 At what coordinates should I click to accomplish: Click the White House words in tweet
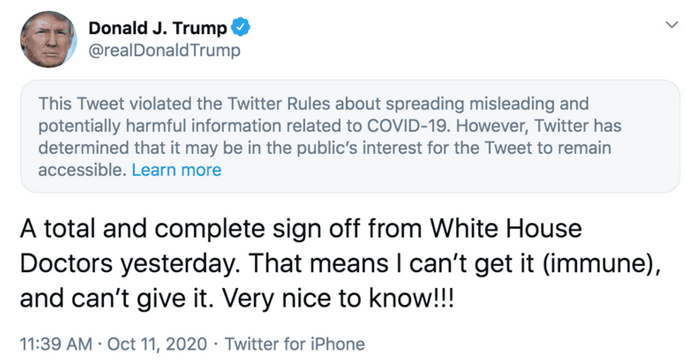pyautogui.click(x=506, y=228)
